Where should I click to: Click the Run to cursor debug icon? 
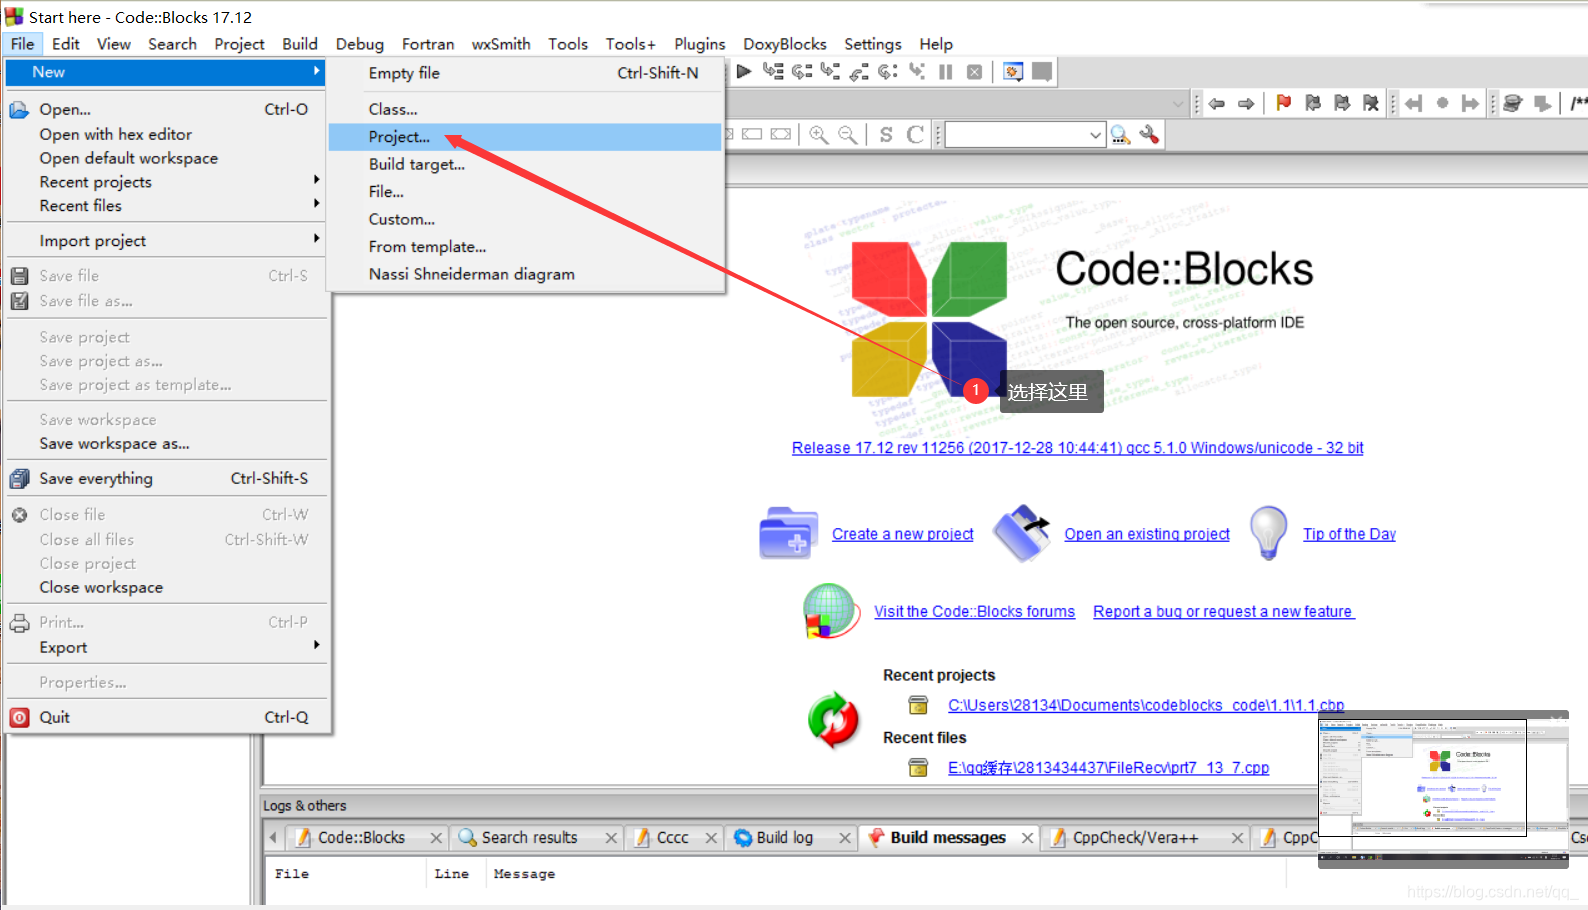tap(773, 72)
